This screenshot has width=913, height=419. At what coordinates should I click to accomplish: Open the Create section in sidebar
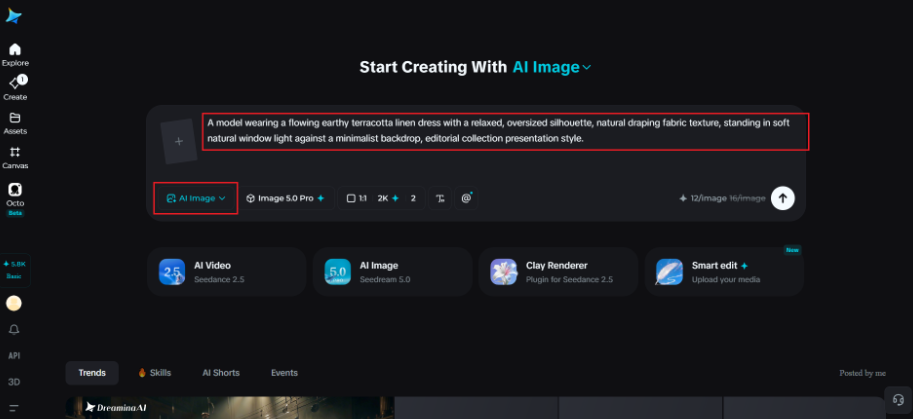tap(15, 88)
